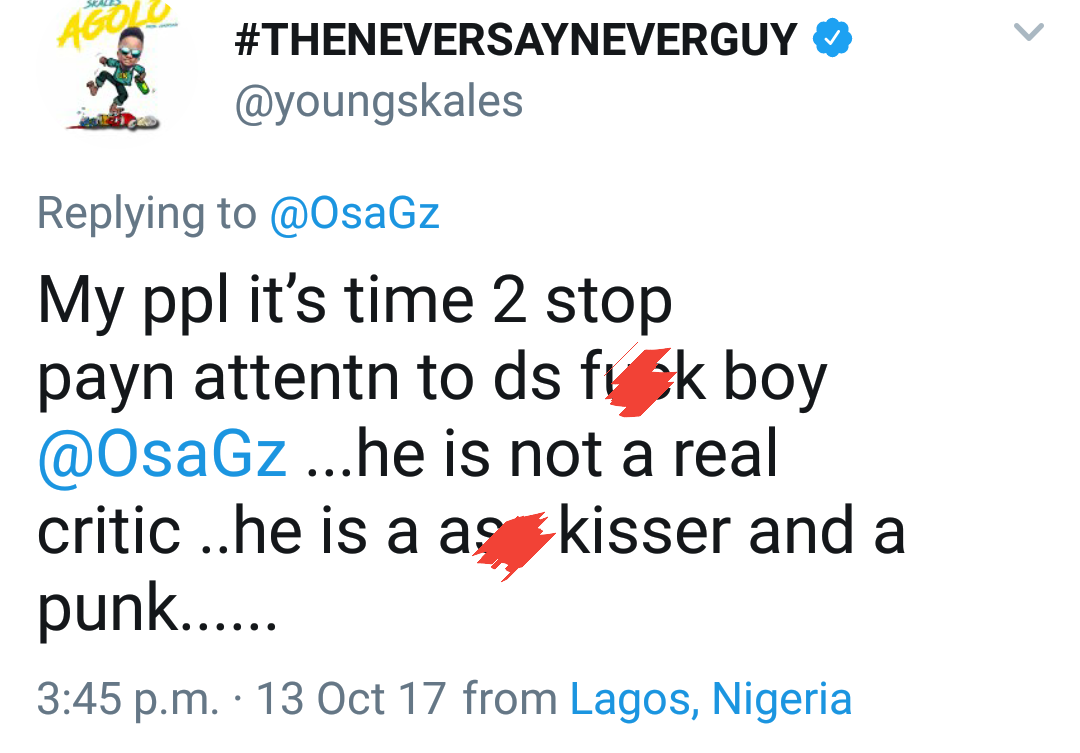Image resolution: width=1080 pixels, height=753 pixels.
Task: Click the 3:45 p.m. timestamp
Action: (127, 699)
